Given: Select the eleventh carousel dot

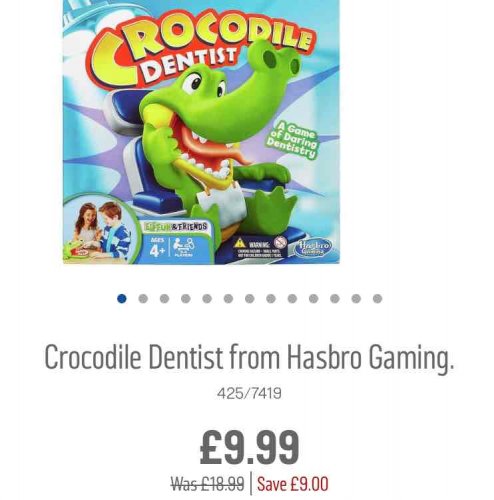Looking at the screenshot, I should pyautogui.click(x=335, y=298).
